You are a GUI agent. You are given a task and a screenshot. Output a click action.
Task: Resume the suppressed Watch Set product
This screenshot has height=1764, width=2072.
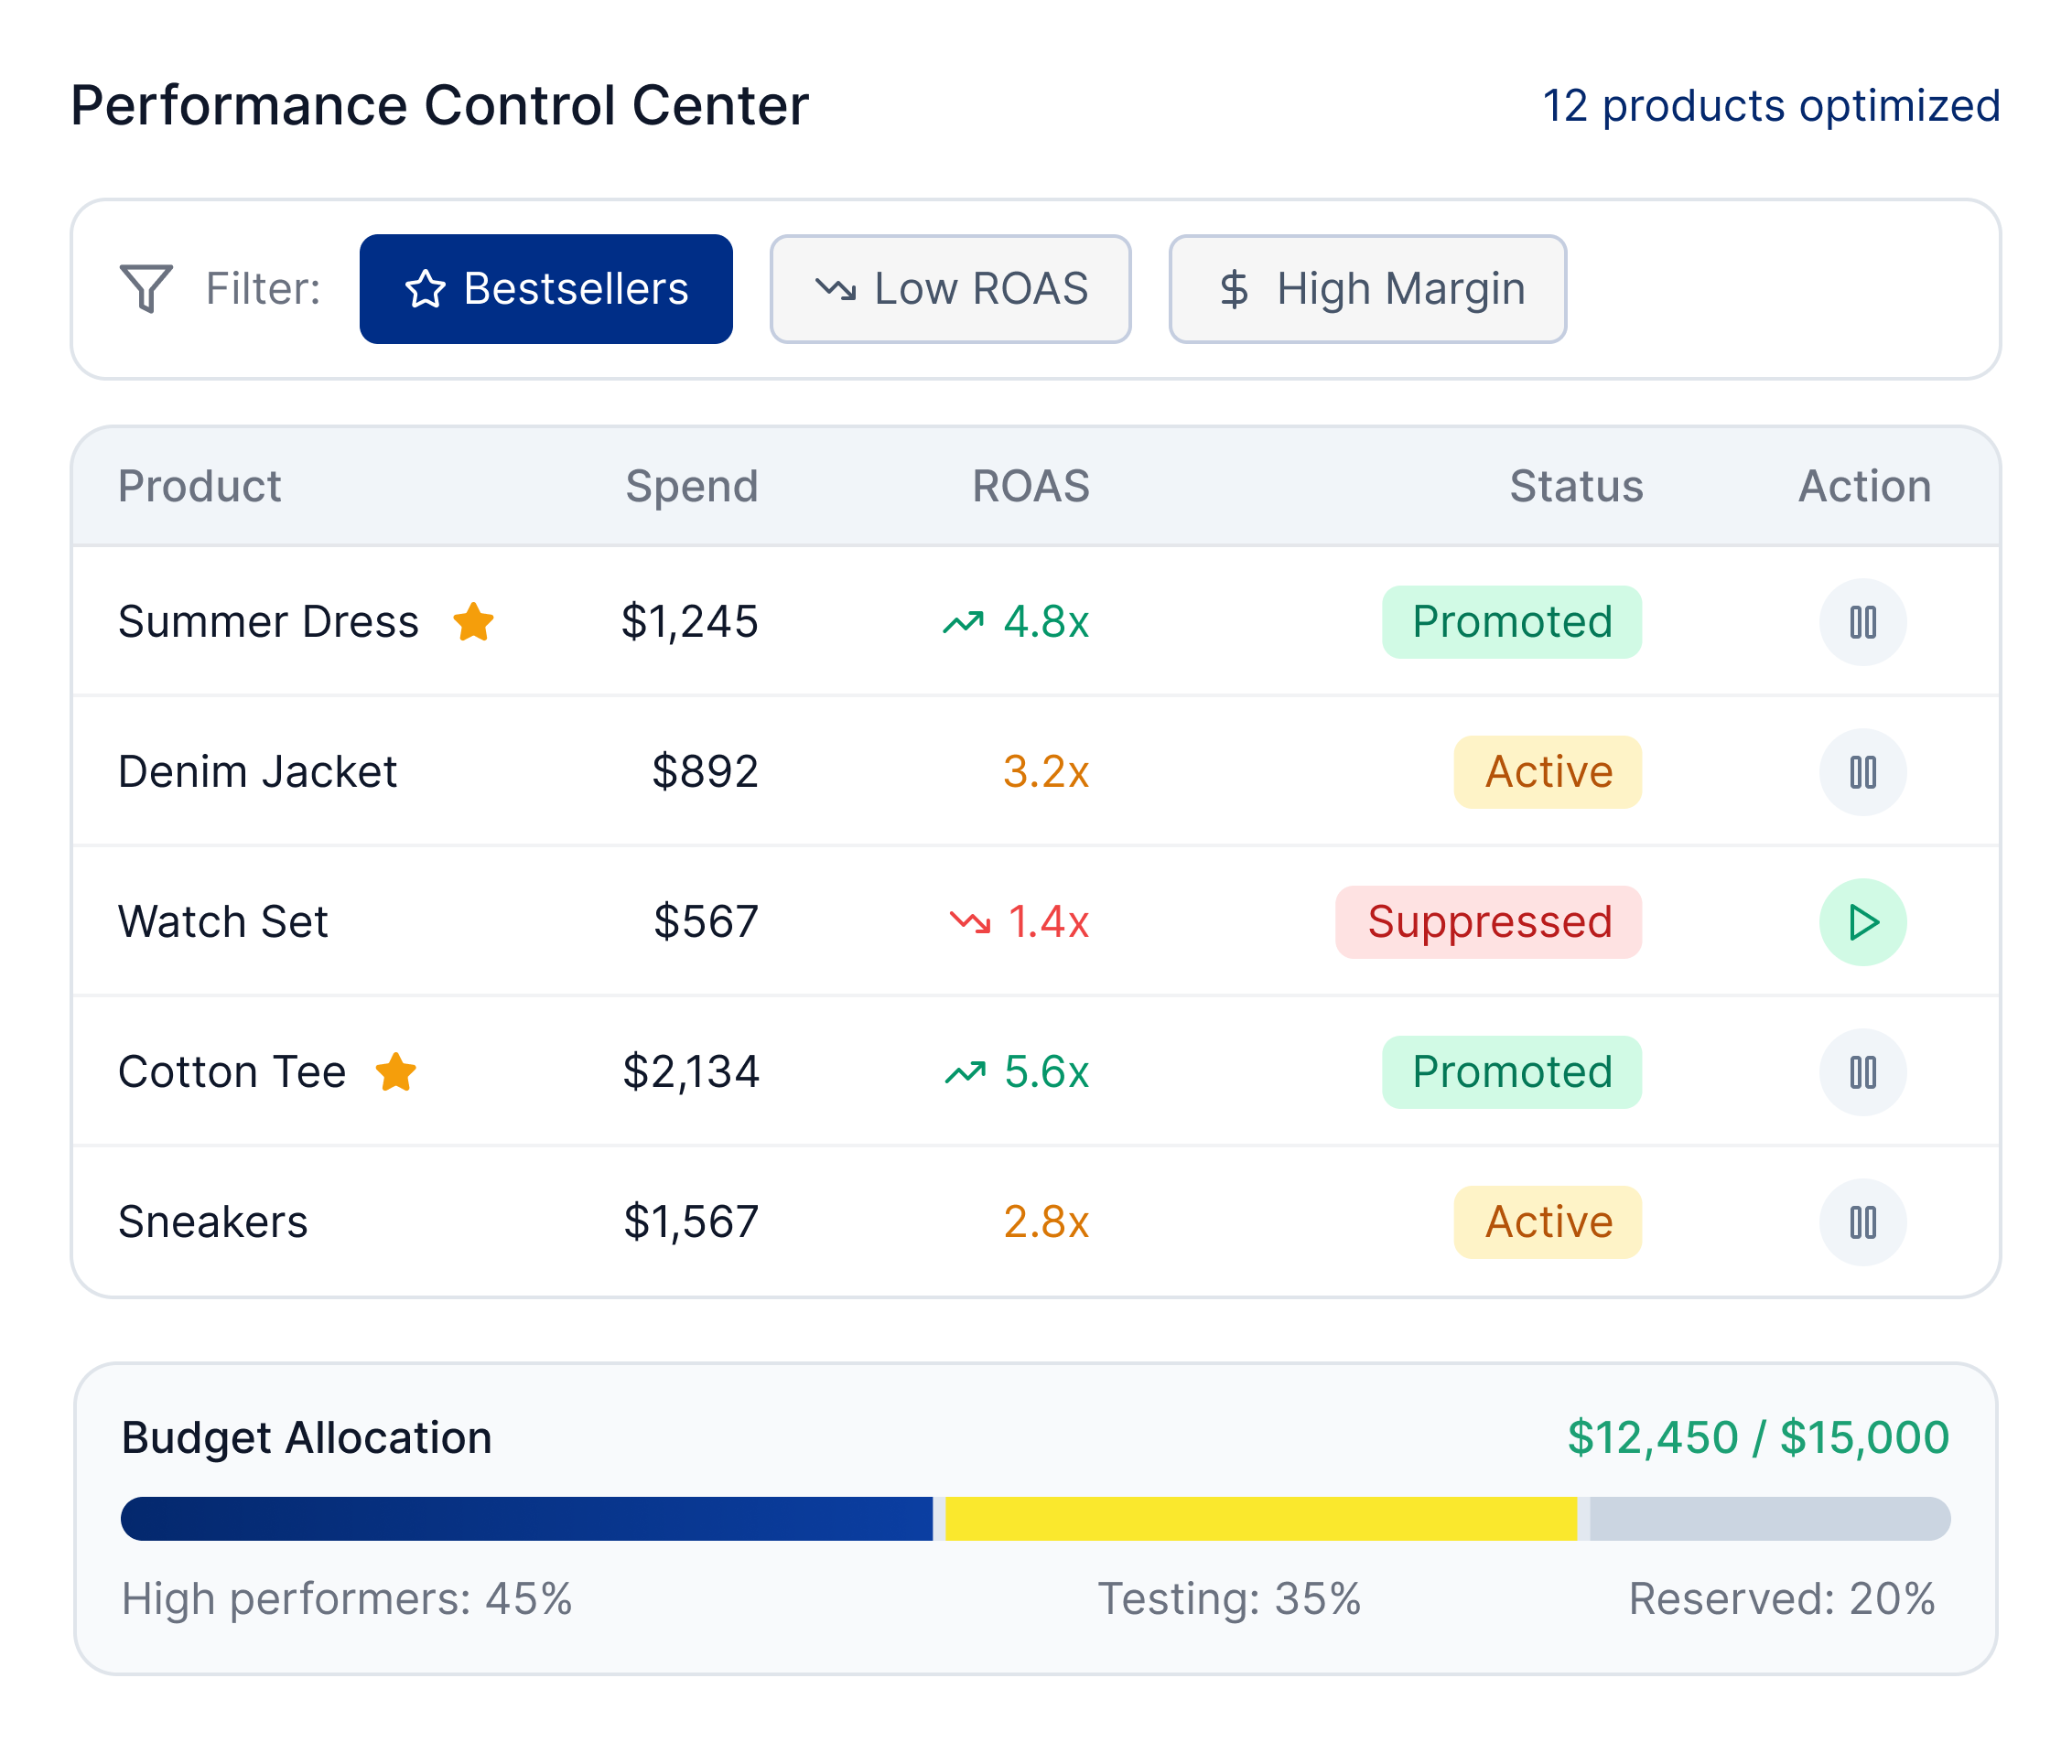(x=1862, y=922)
